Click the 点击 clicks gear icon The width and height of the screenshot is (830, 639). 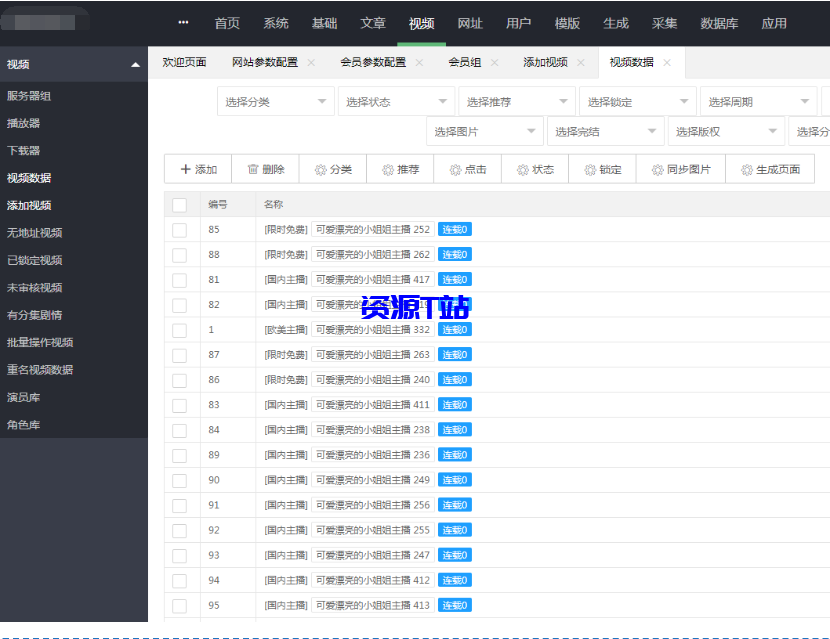pyautogui.click(x=453, y=169)
